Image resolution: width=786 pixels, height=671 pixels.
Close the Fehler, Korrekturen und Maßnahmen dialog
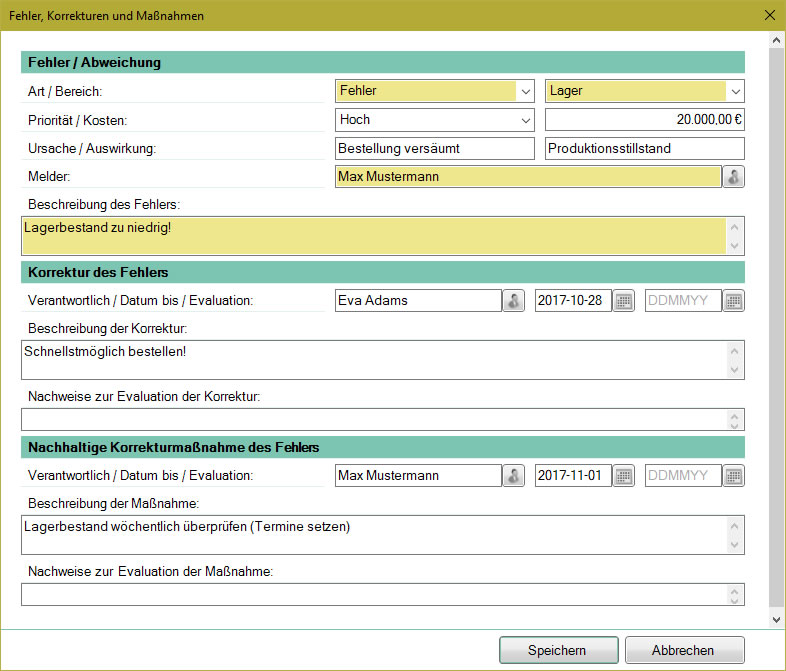click(769, 15)
